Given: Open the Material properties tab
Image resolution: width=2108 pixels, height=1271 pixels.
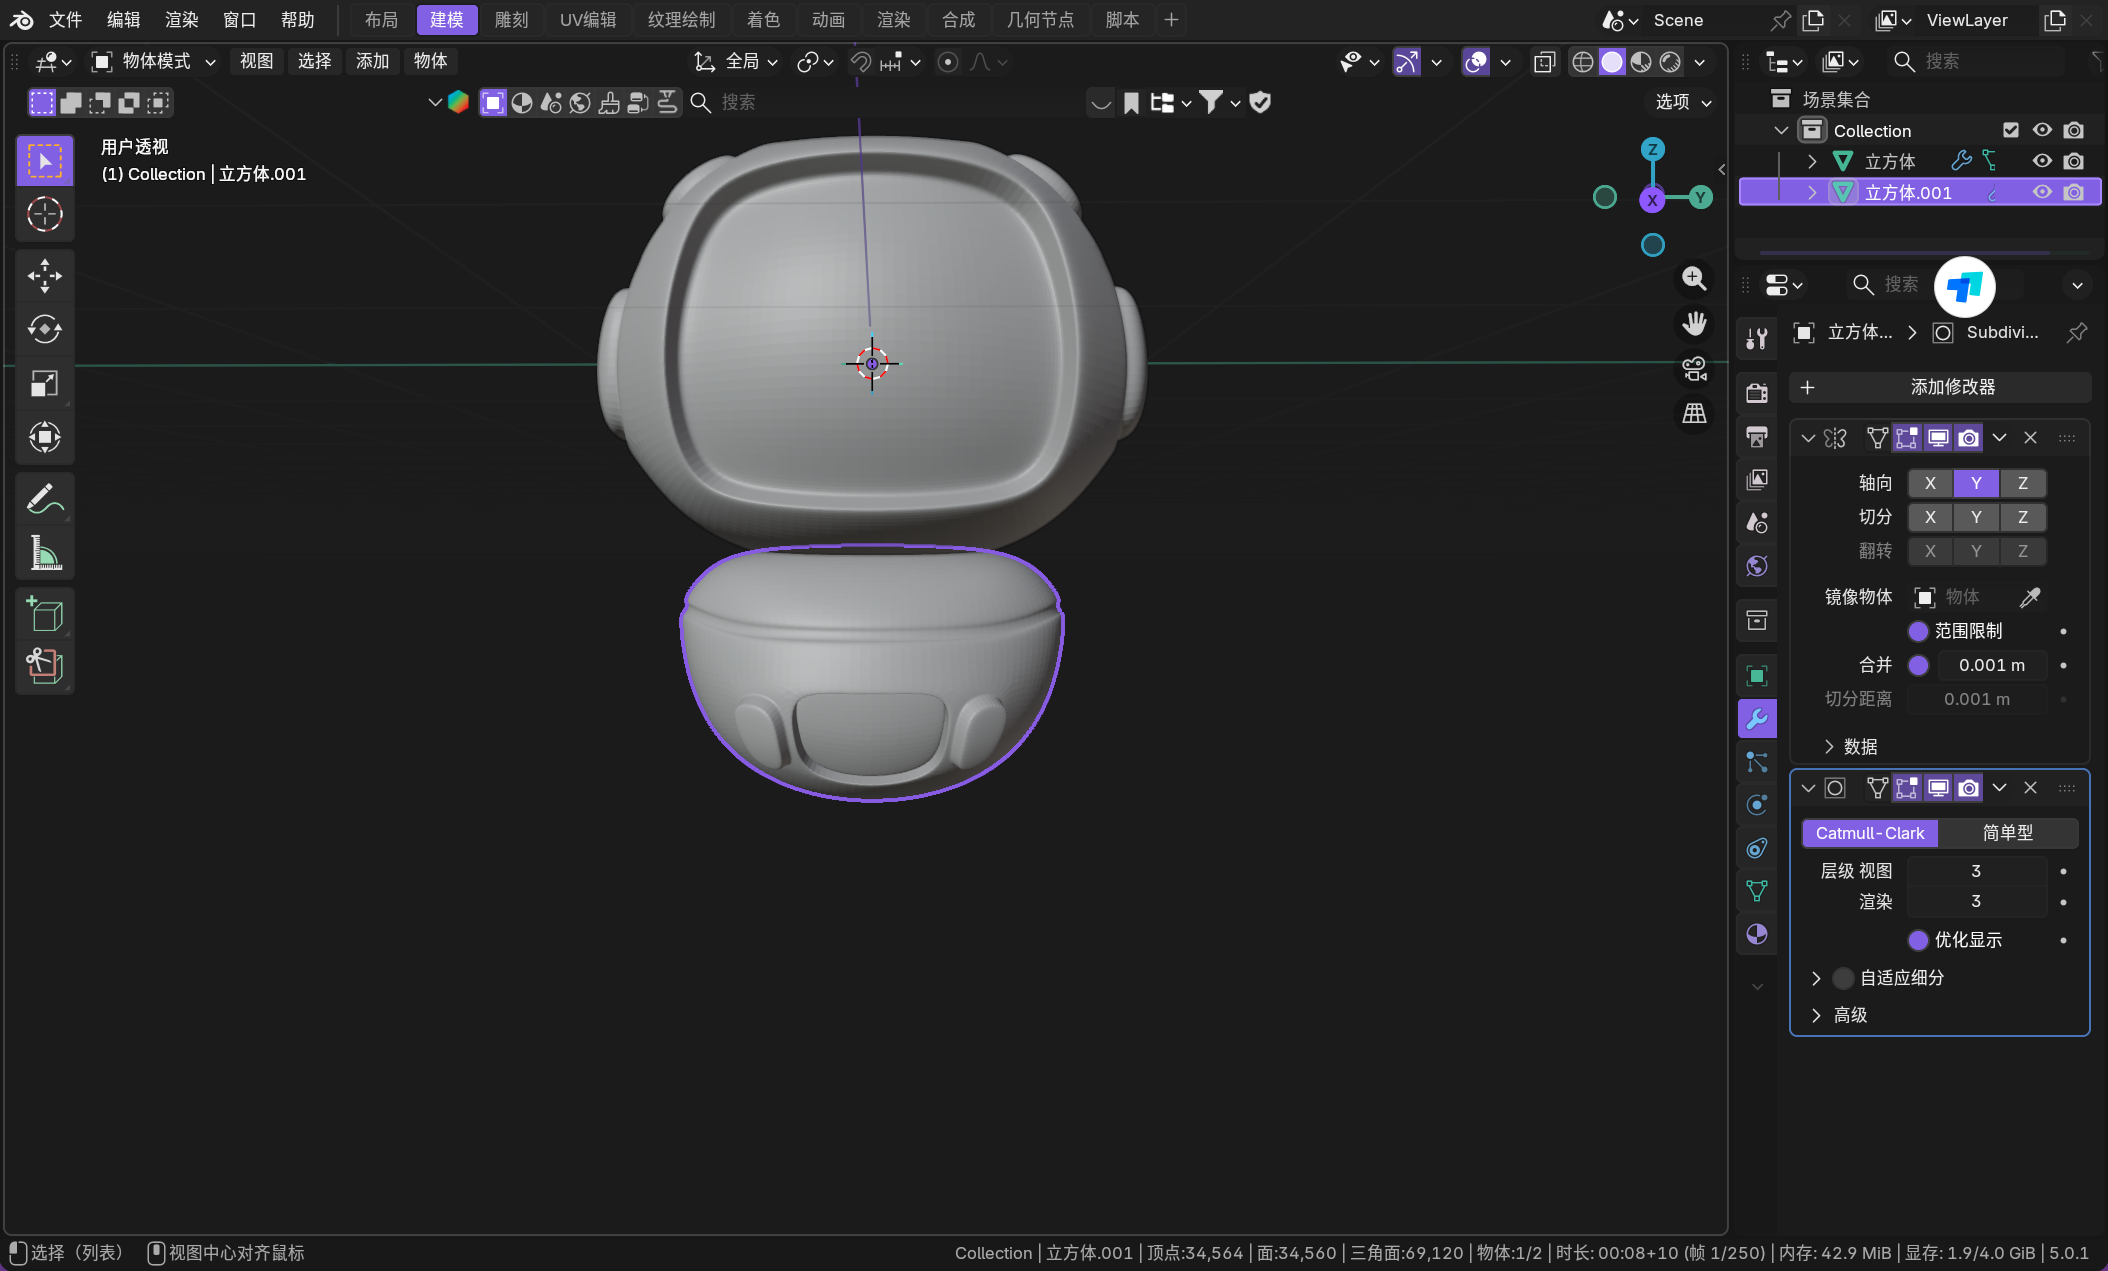Looking at the screenshot, I should point(1757,935).
